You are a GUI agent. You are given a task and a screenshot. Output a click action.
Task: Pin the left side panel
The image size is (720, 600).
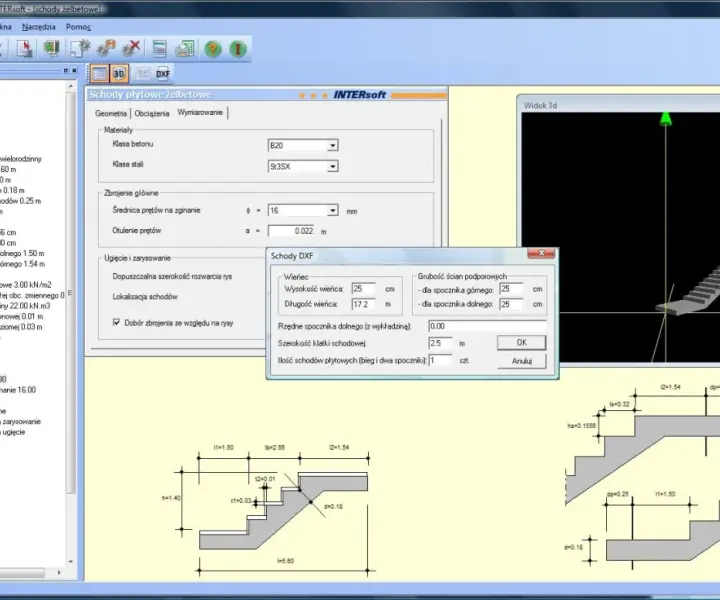click(x=66, y=70)
